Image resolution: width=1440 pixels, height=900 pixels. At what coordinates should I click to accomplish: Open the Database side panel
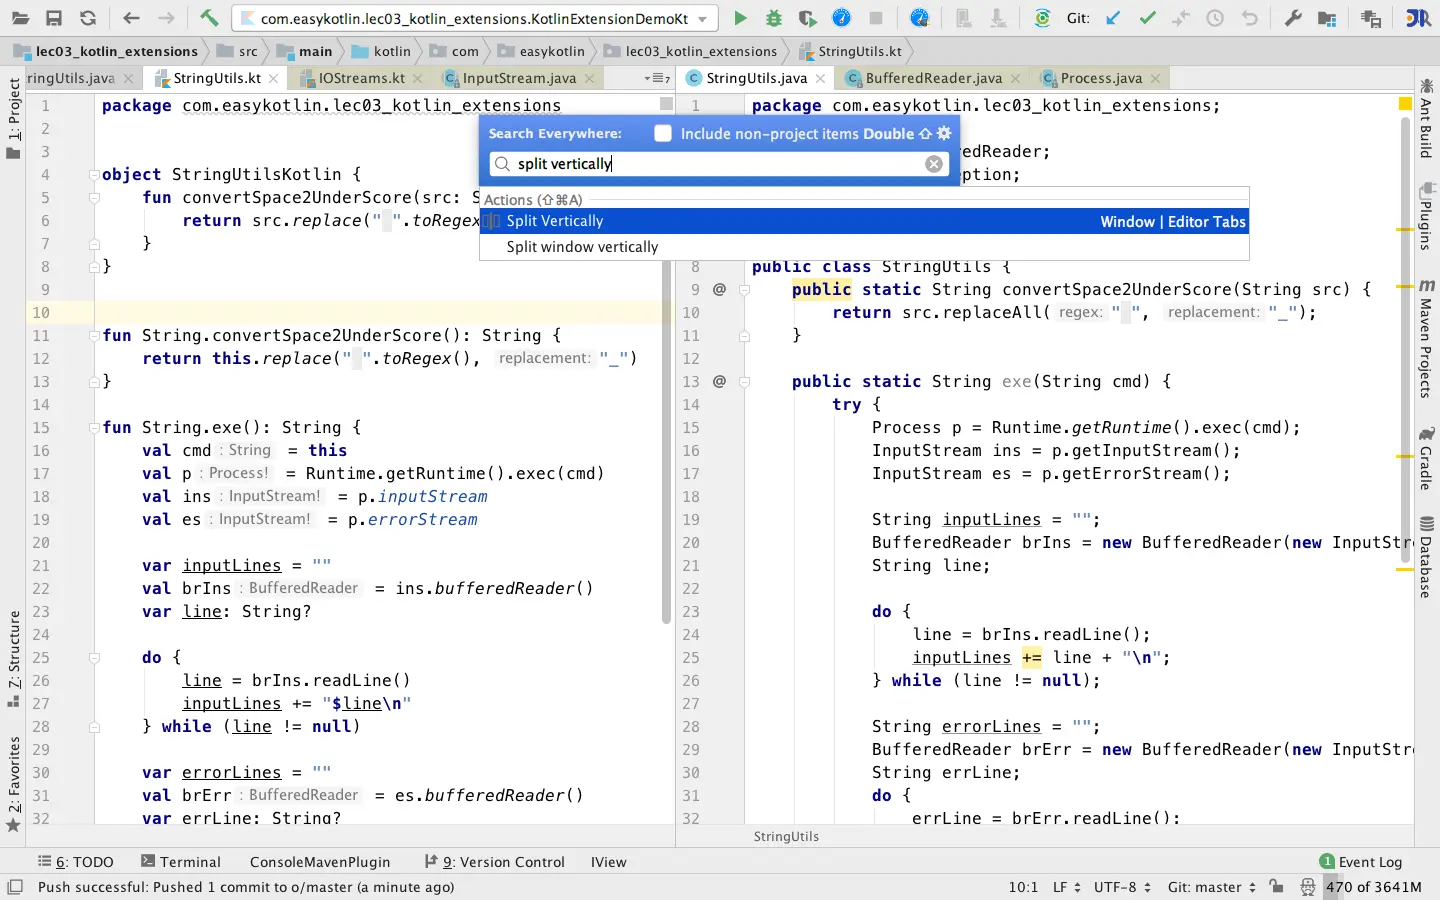pyautogui.click(x=1427, y=557)
